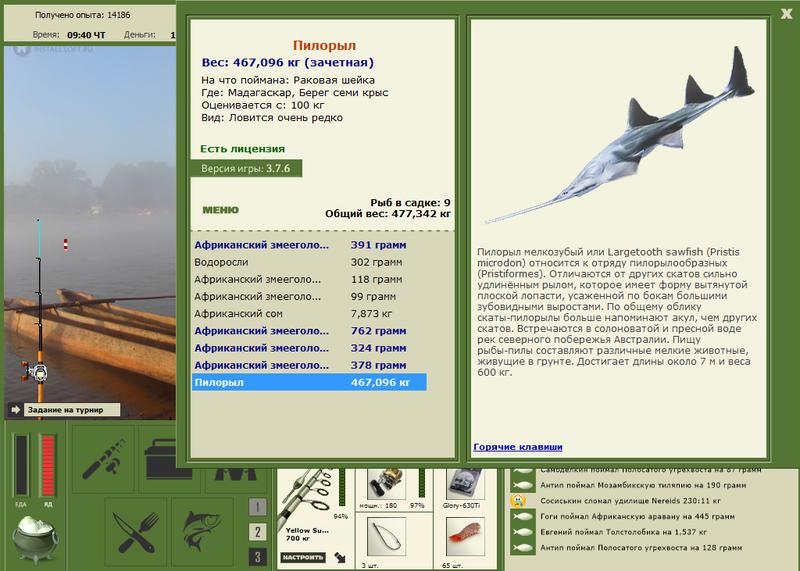Select Пилорыл 467,096 кг row in keepnet
This screenshot has height=571, width=800.
pos(309,382)
